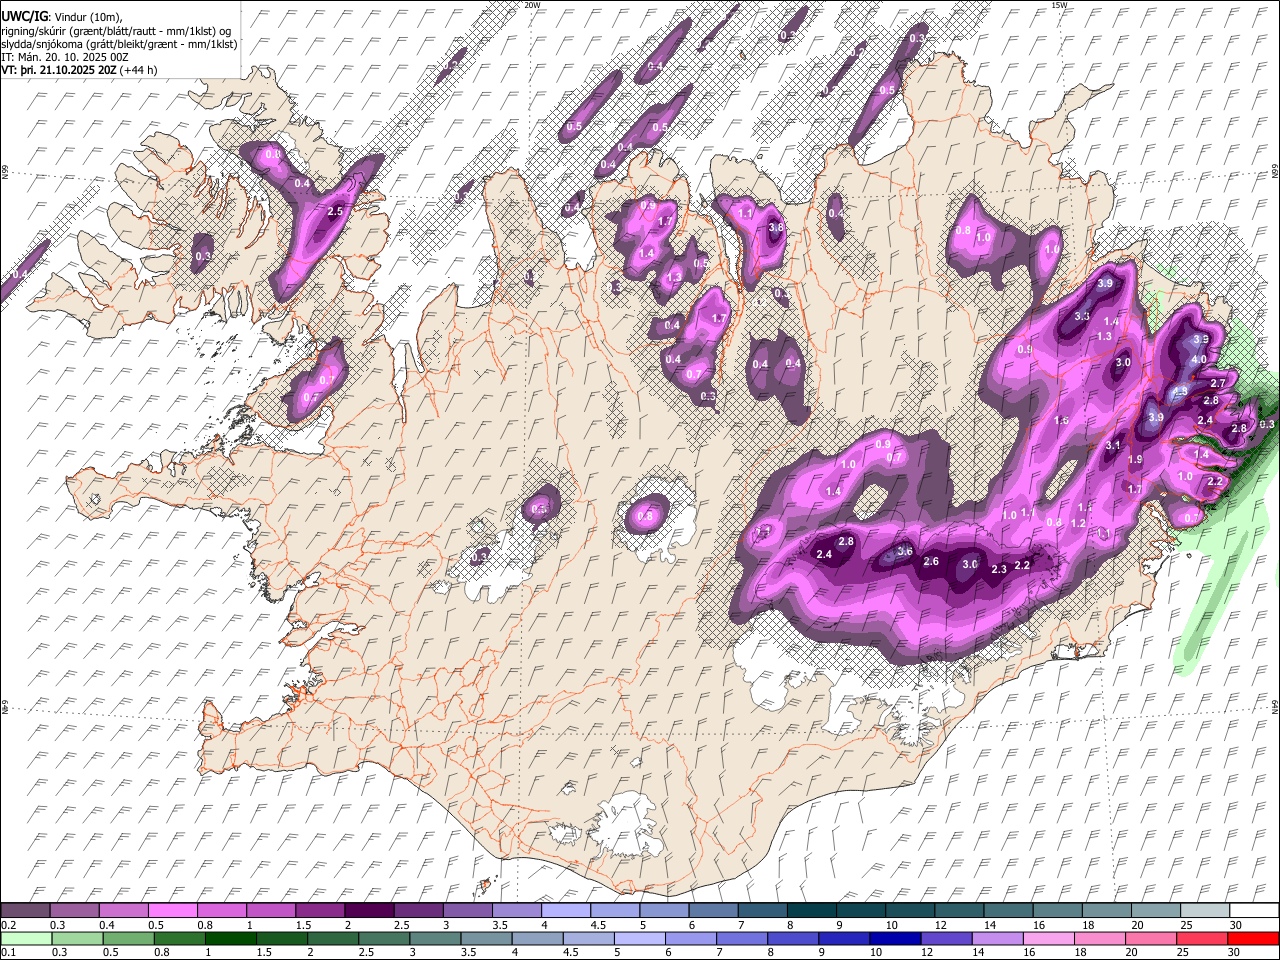The image size is (1280, 960).
Task: Click the pale grey 25–30 snow swatch
Action: point(1204,911)
